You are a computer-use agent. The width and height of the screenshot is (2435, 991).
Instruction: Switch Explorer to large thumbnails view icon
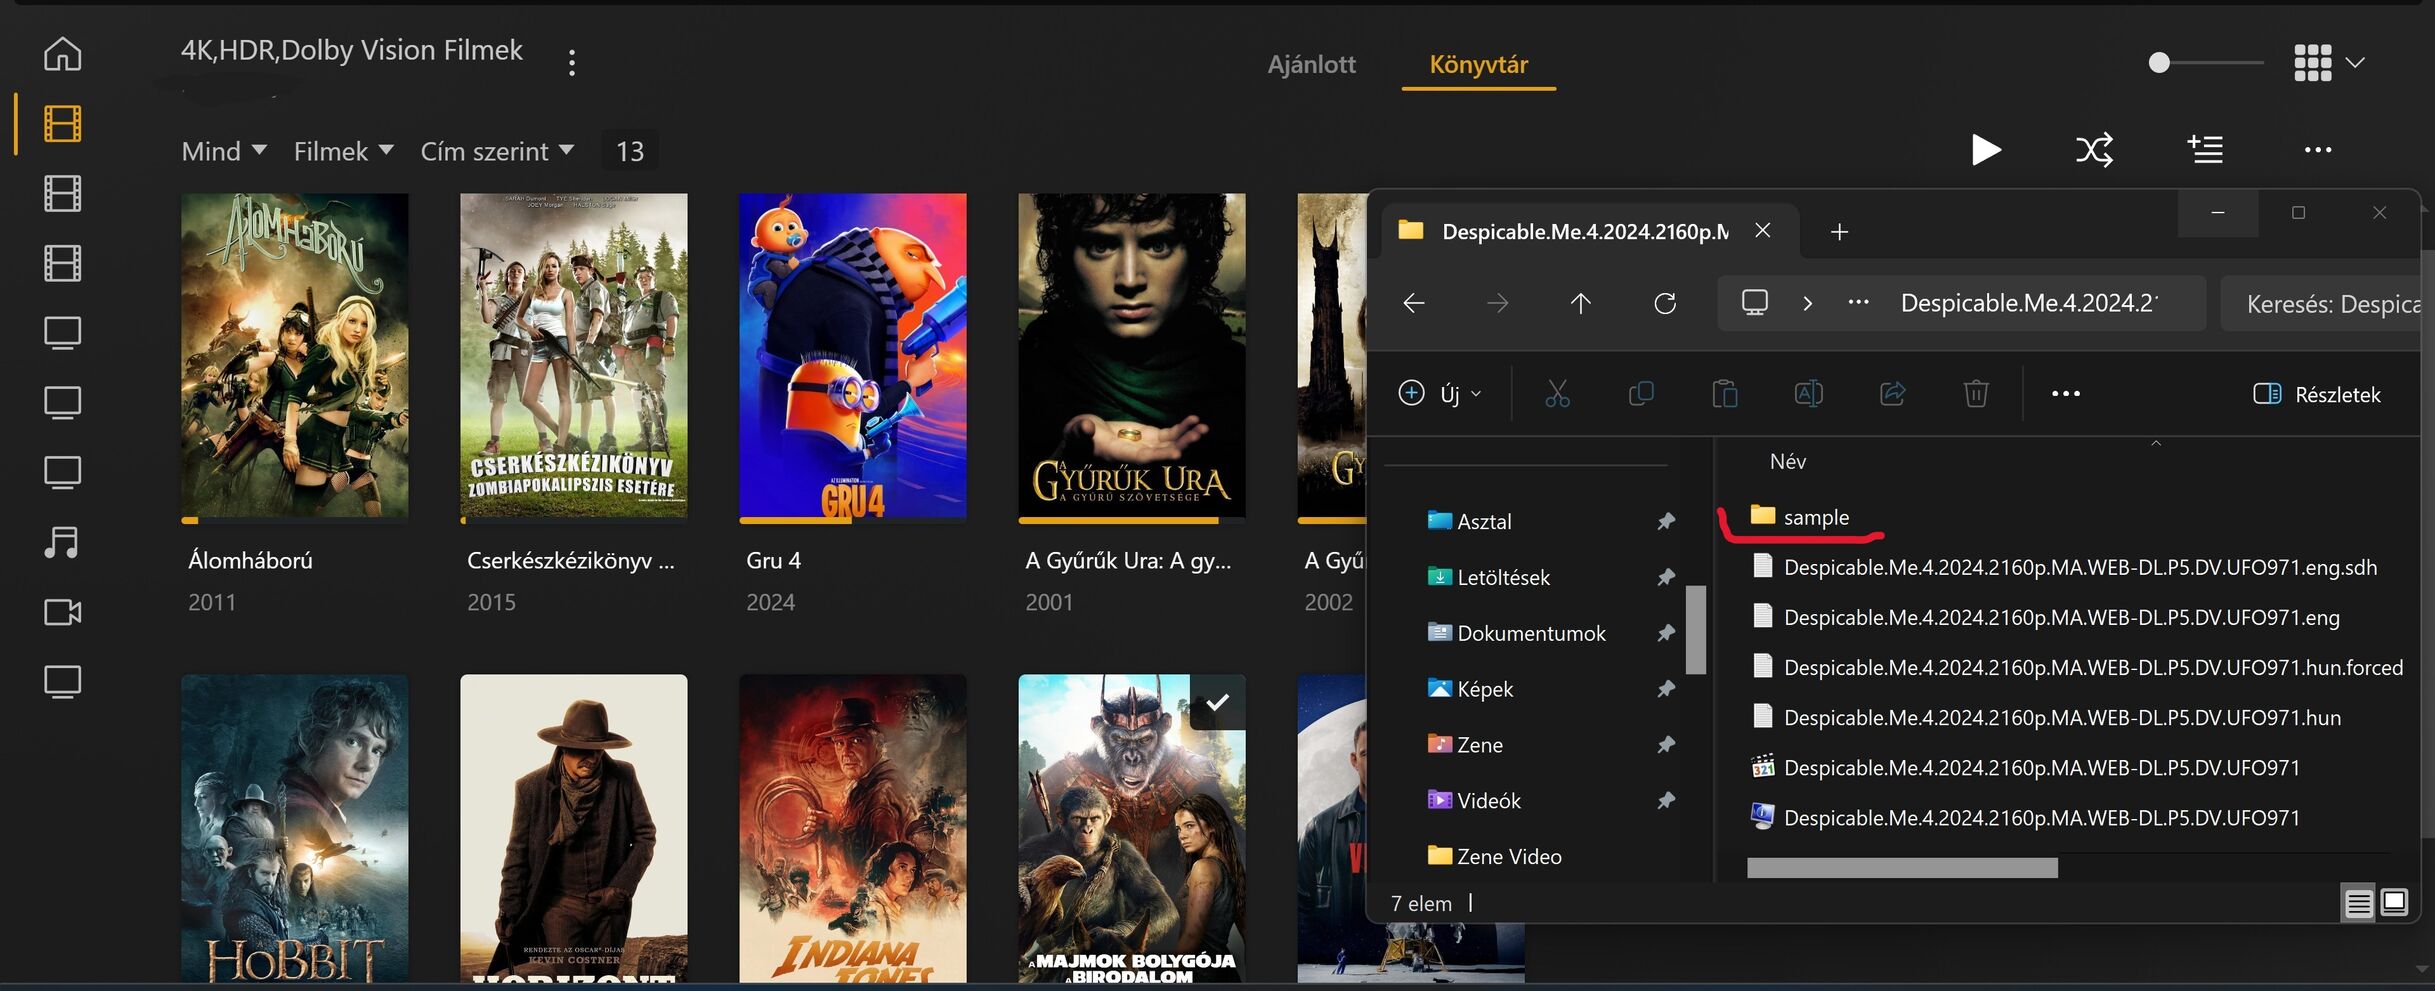pyautogui.click(x=2394, y=904)
